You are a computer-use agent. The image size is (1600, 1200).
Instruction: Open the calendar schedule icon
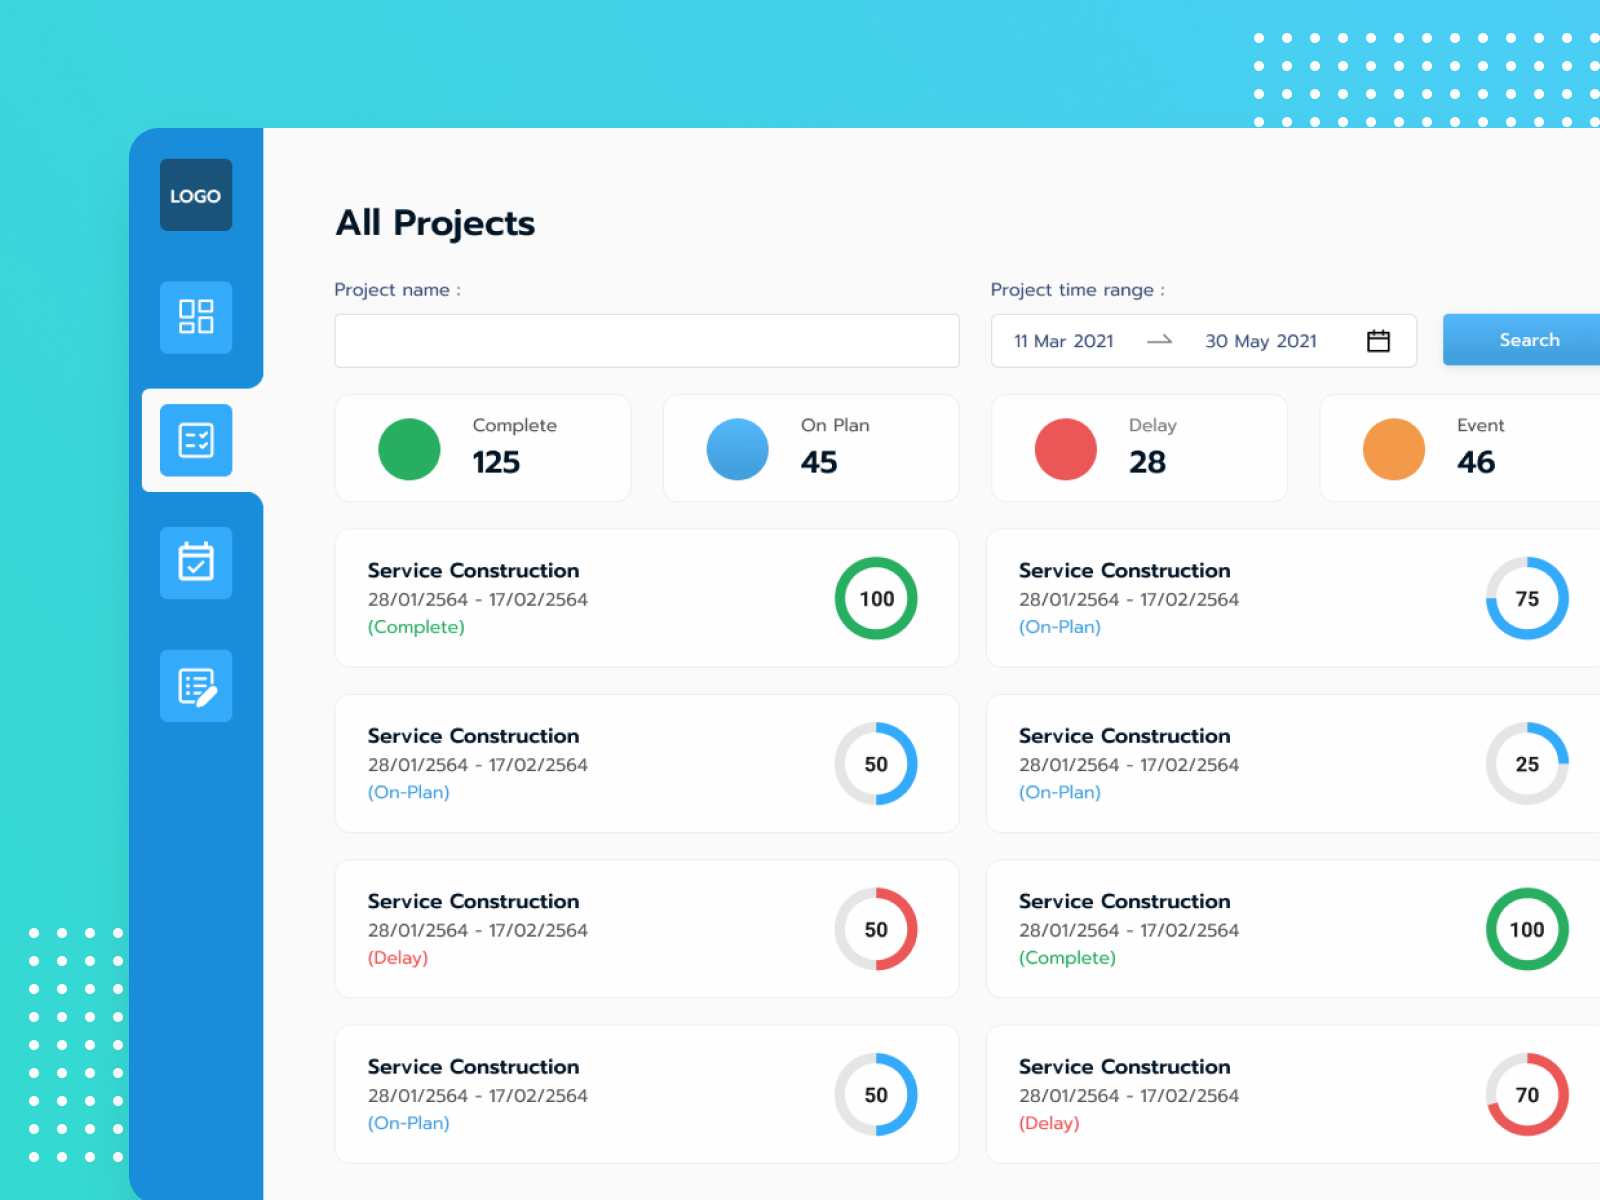[195, 562]
